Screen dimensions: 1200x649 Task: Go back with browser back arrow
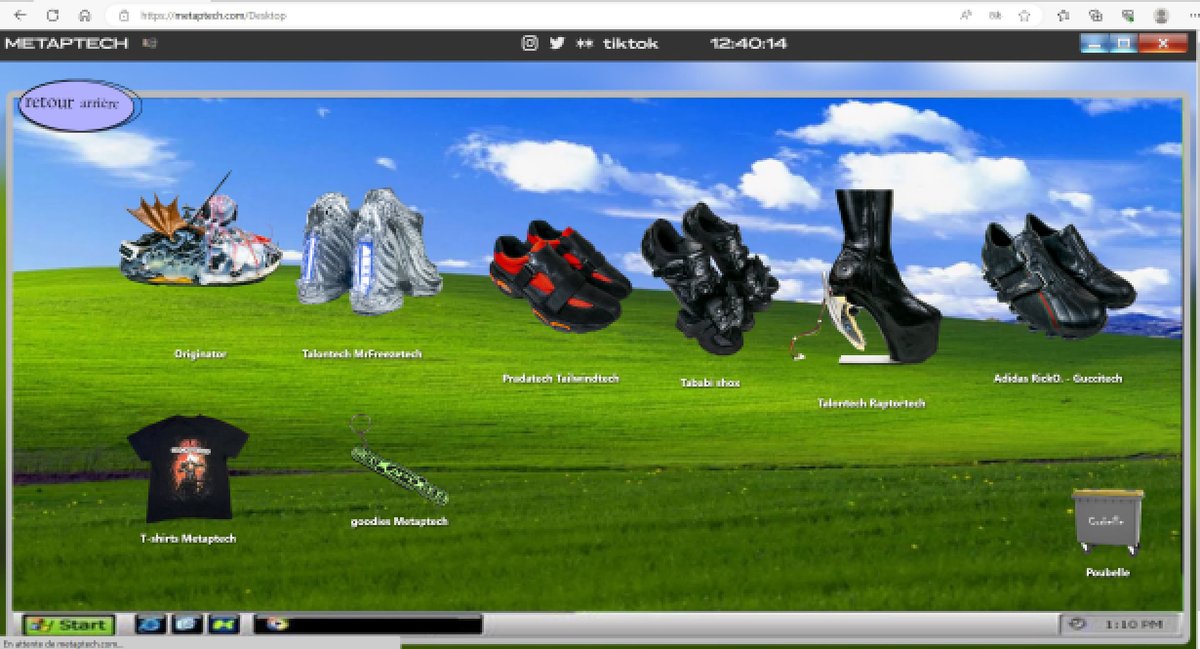tap(21, 15)
